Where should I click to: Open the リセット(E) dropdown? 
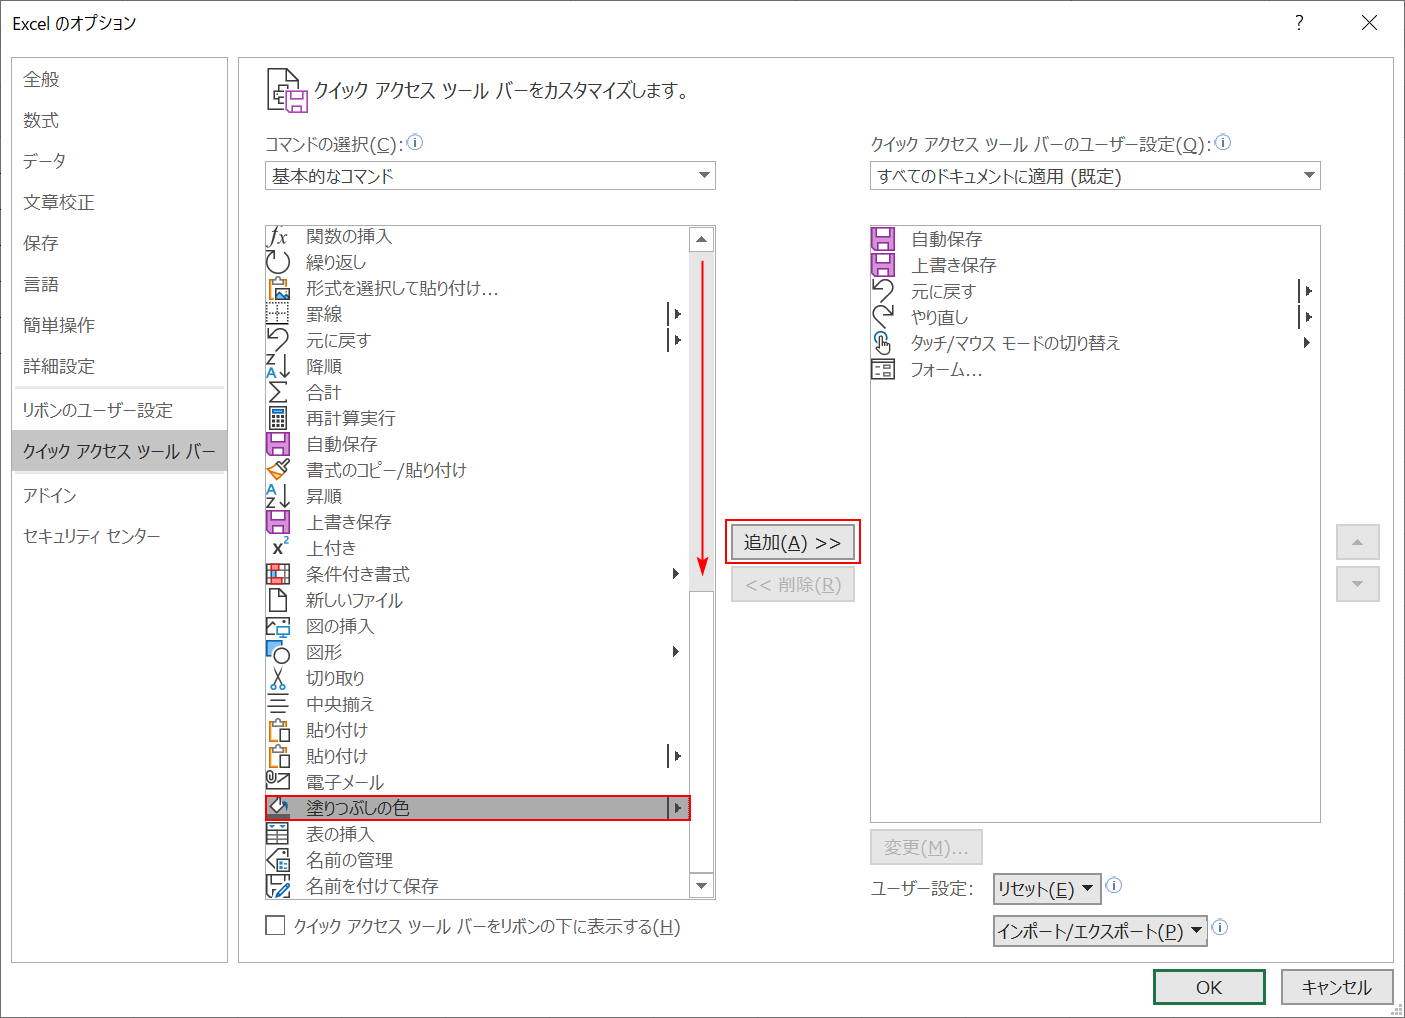pos(1046,887)
